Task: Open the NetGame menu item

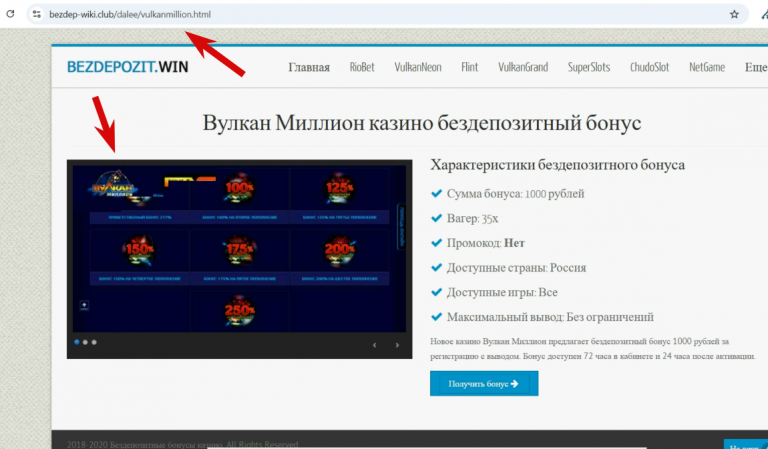Action: pyautogui.click(x=707, y=67)
